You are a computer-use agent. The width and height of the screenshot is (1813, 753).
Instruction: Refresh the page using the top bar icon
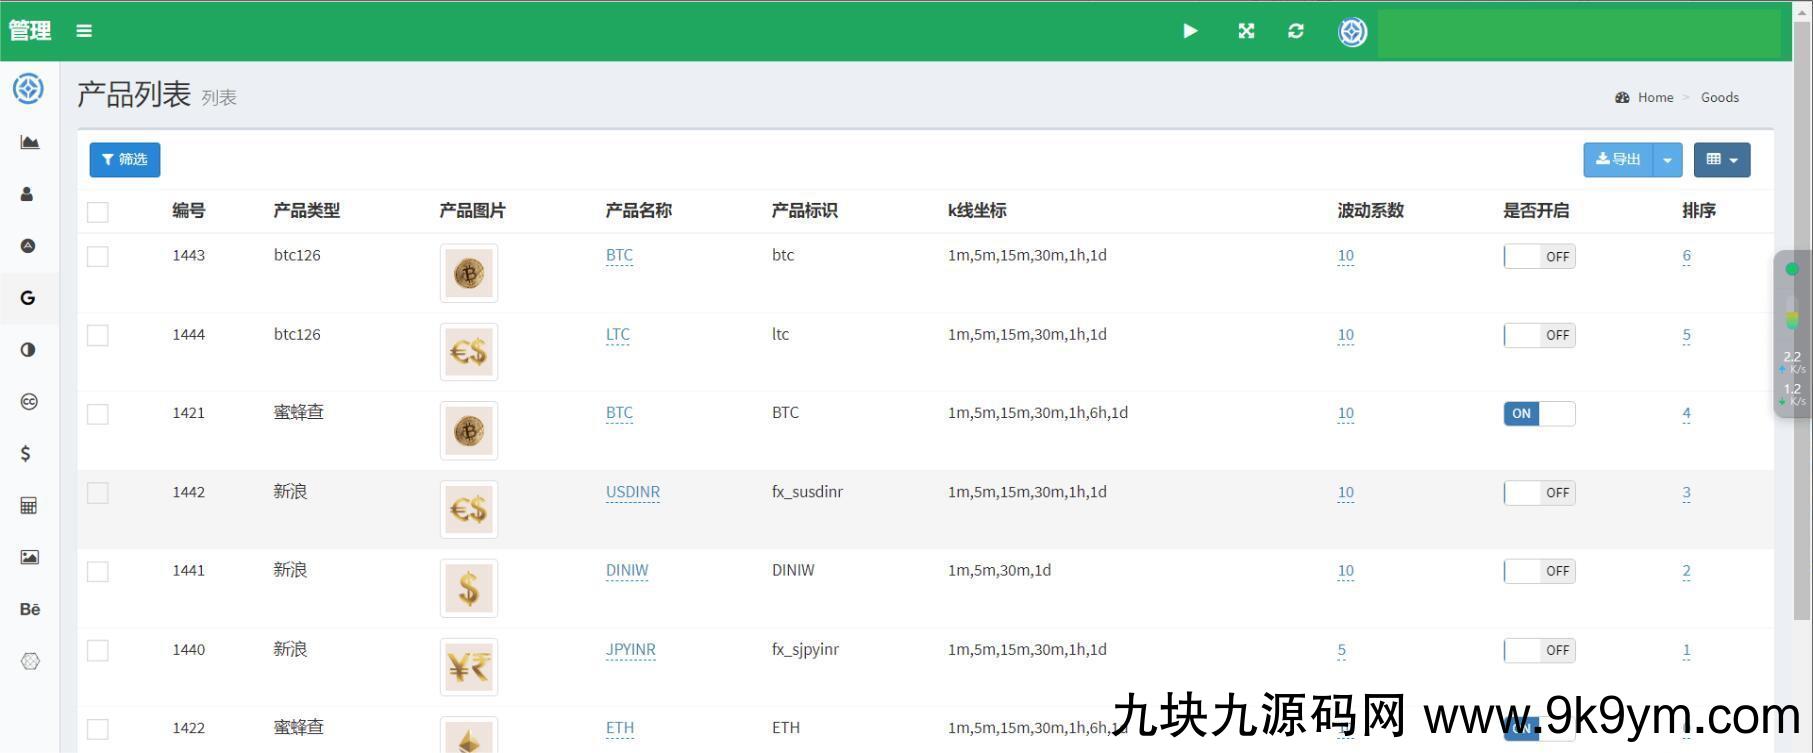[1296, 31]
